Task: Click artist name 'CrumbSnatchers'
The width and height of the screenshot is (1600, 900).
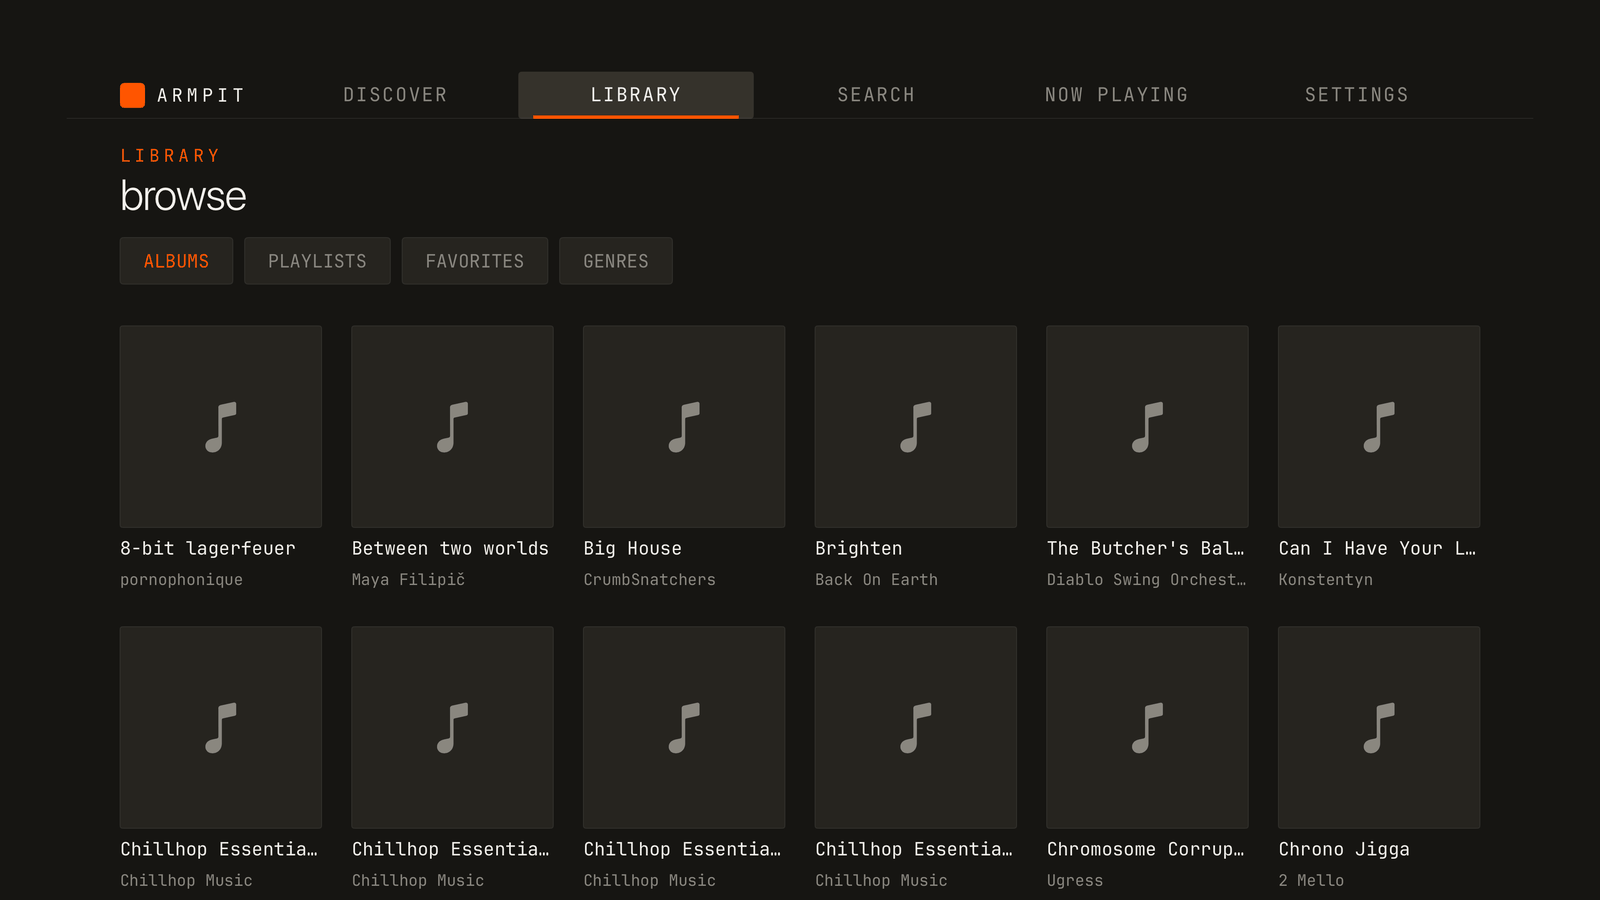Action: coord(650,580)
